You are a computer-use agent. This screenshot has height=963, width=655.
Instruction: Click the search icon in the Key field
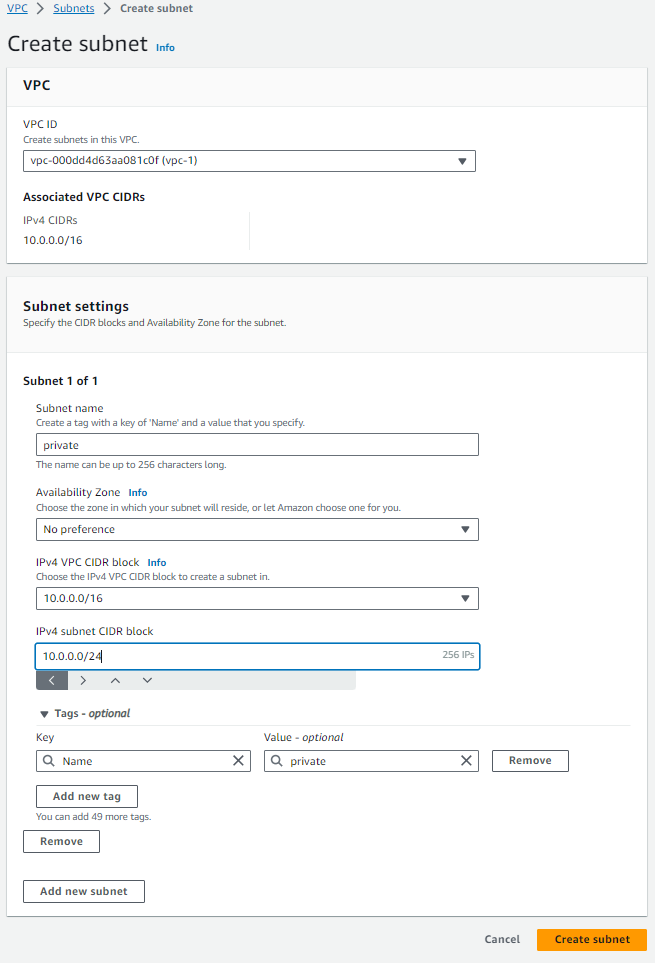point(48,761)
